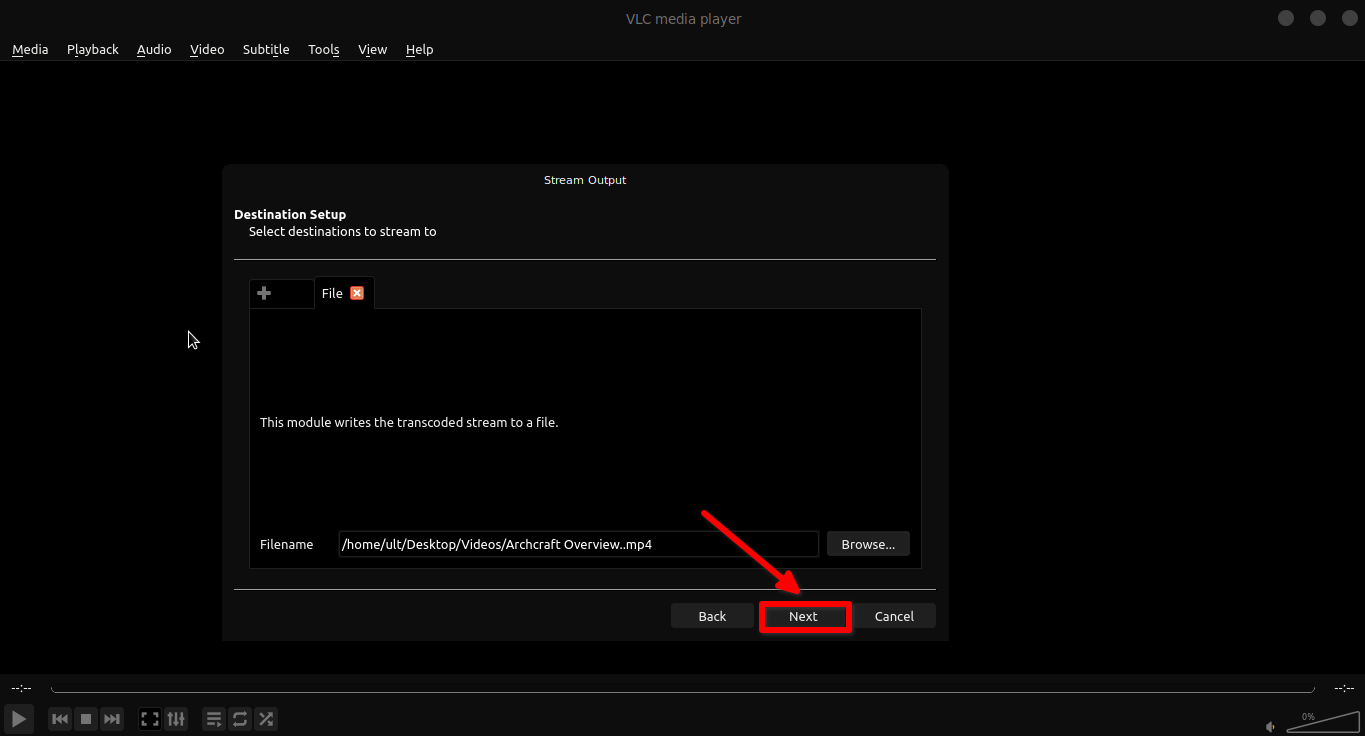Screen dimensions: 1365x736
Task: Stop playback with the square icon
Action: (86, 719)
